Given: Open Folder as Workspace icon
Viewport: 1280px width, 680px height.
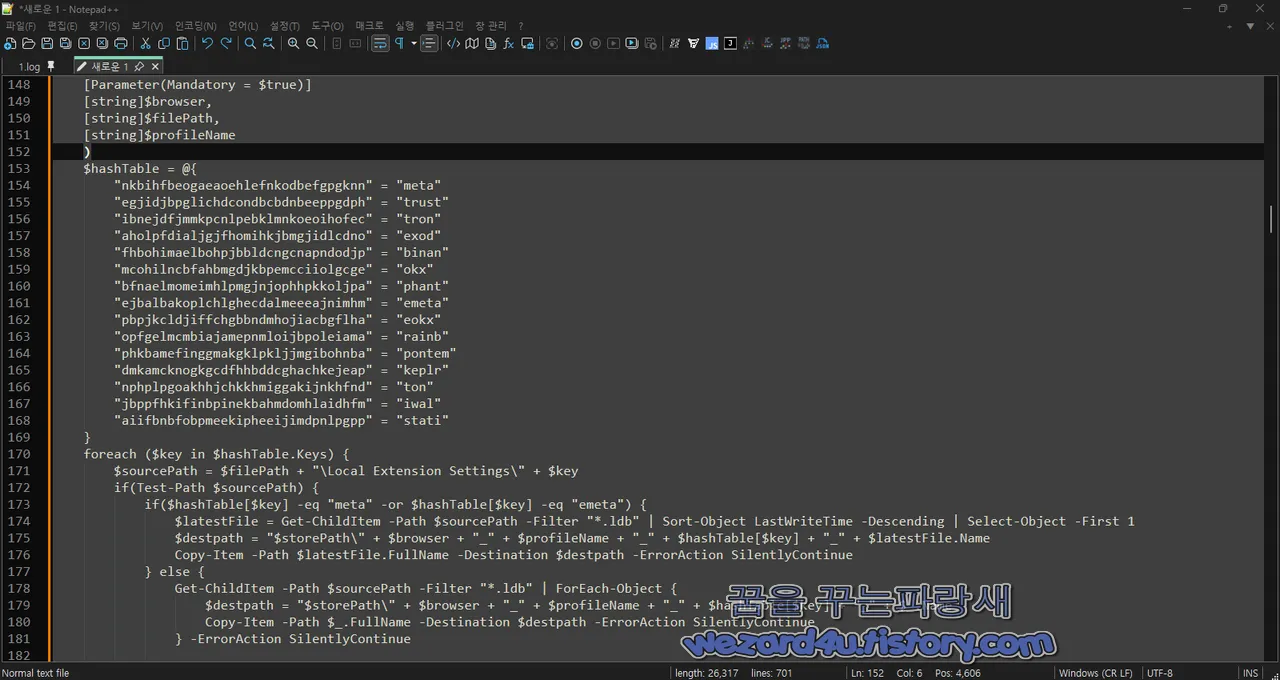Looking at the screenshot, I should point(527,43).
